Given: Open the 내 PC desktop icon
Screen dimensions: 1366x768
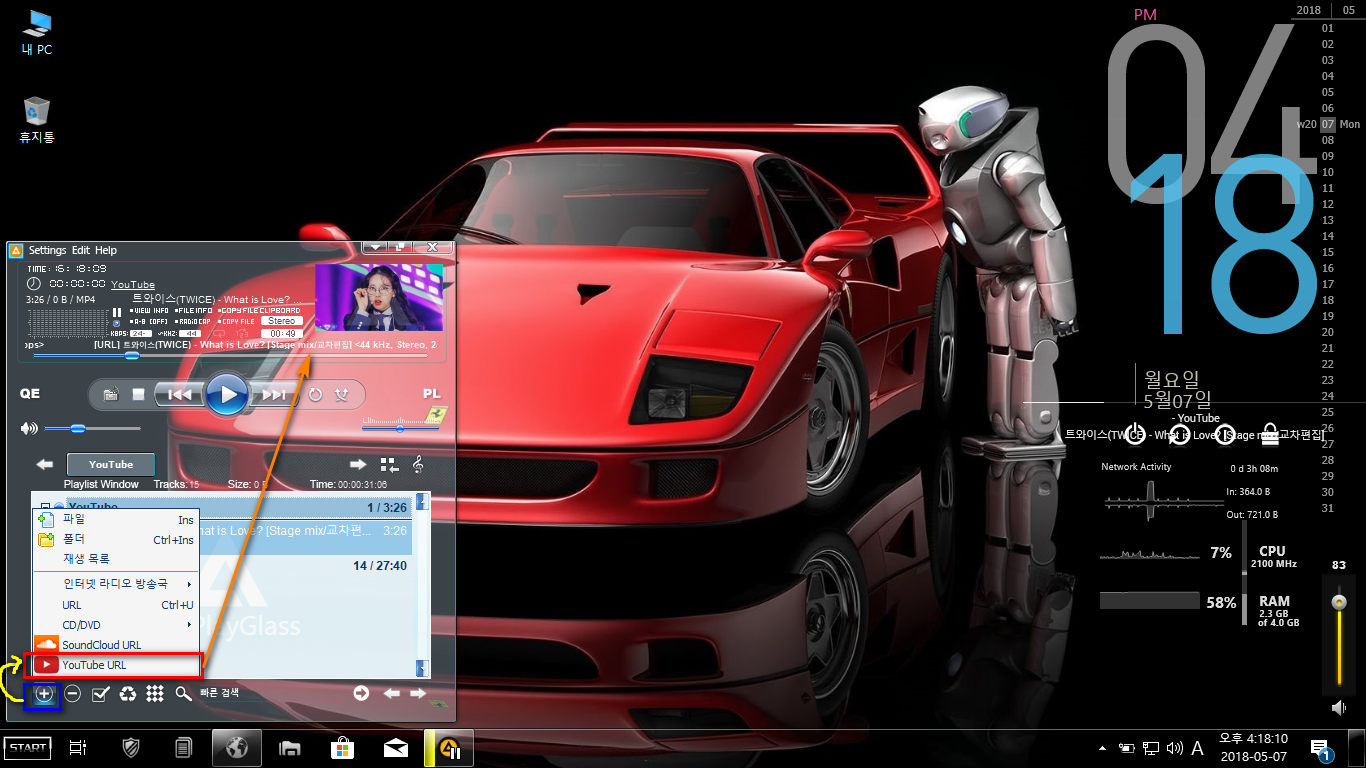Looking at the screenshot, I should (x=36, y=31).
